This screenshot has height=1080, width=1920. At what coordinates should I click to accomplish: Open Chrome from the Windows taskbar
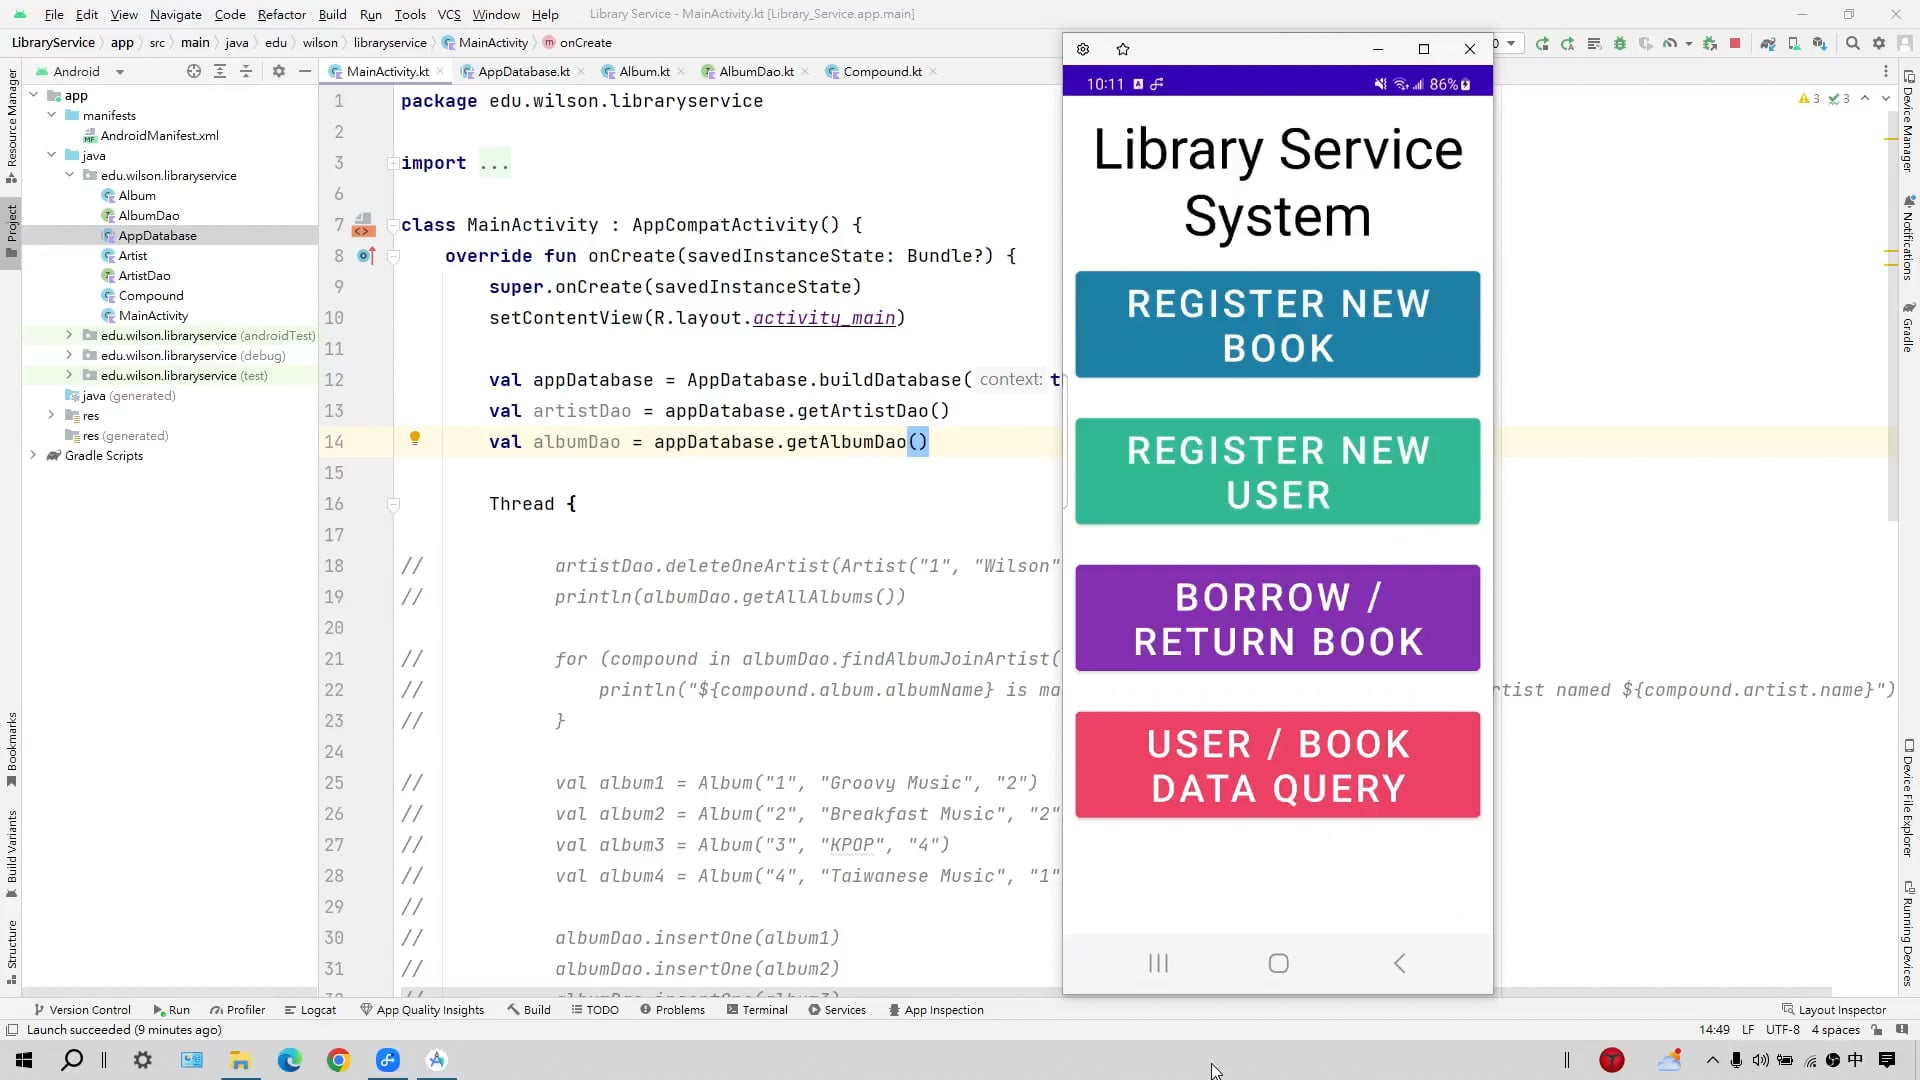pyautogui.click(x=338, y=1060)
